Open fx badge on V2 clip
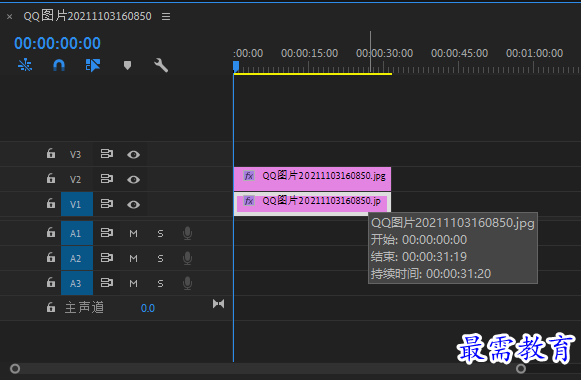 point(249,176)
